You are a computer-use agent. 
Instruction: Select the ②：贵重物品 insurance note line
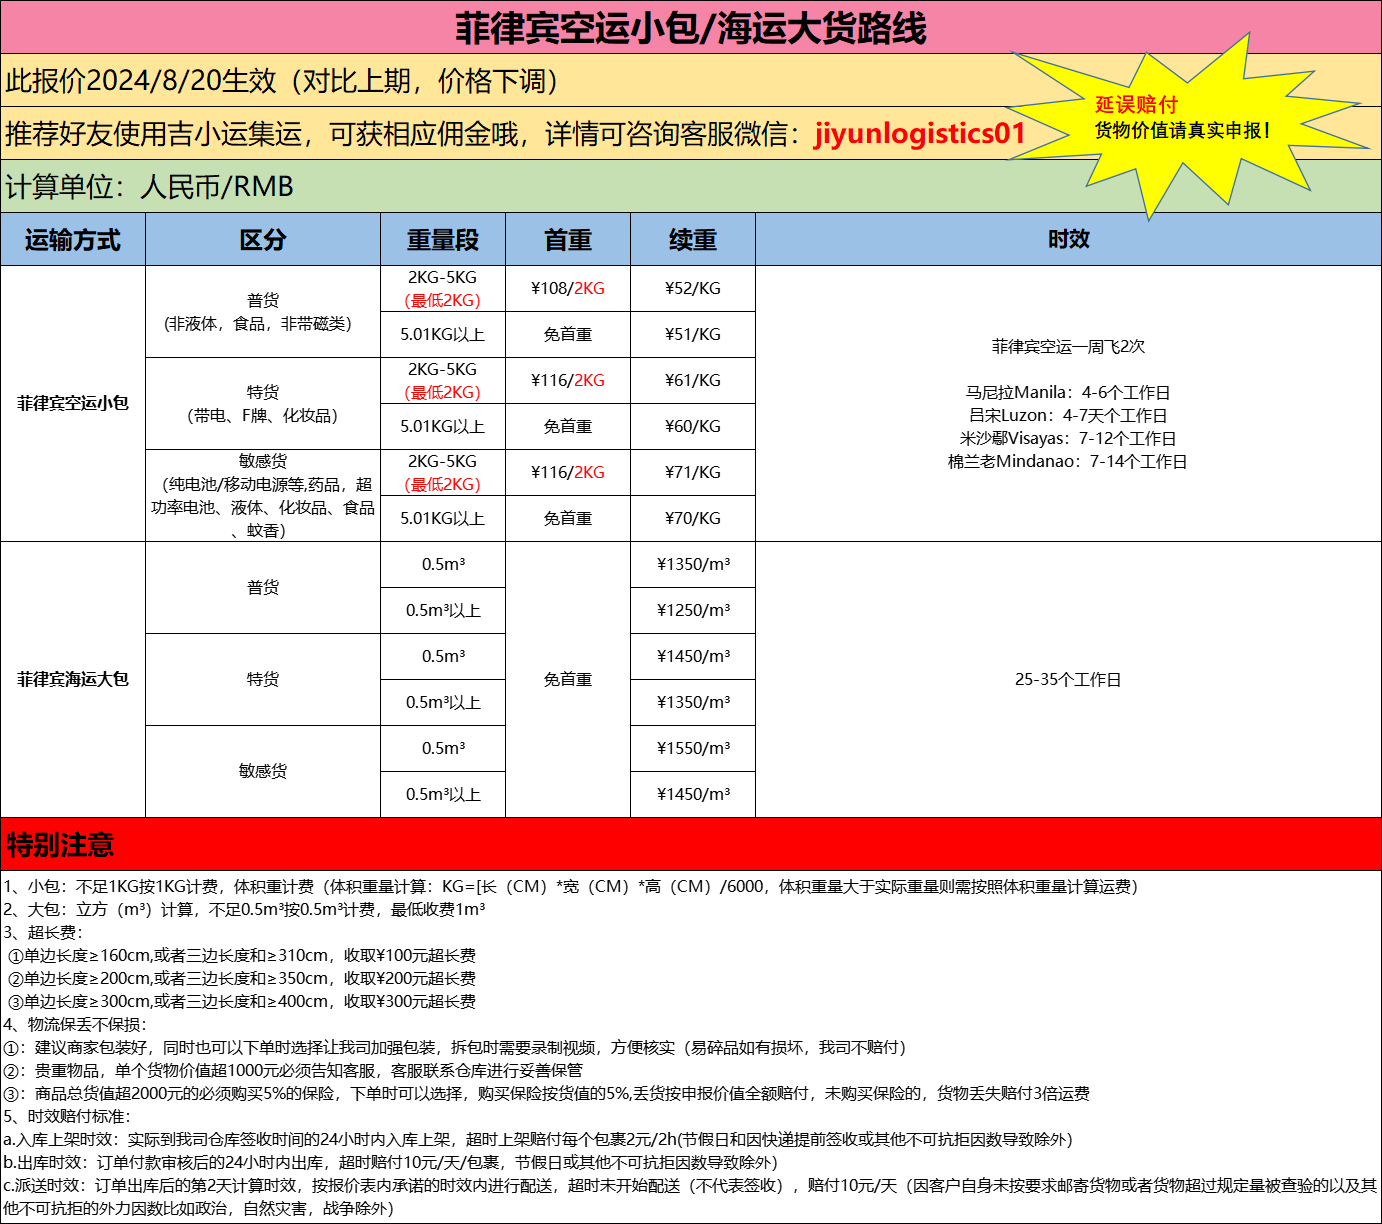[x=293, y=1070]
